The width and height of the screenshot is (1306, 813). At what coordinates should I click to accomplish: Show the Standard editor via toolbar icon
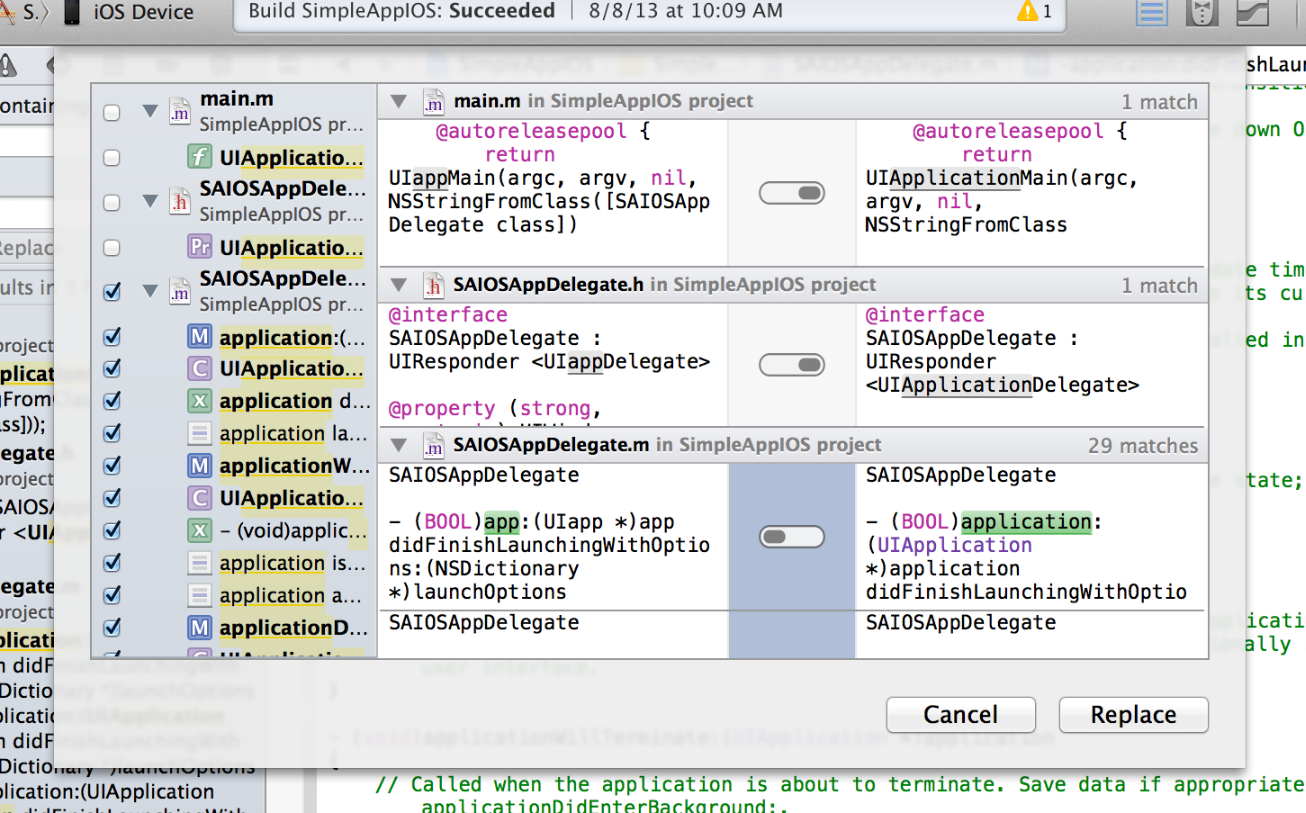pos(1153,13)
